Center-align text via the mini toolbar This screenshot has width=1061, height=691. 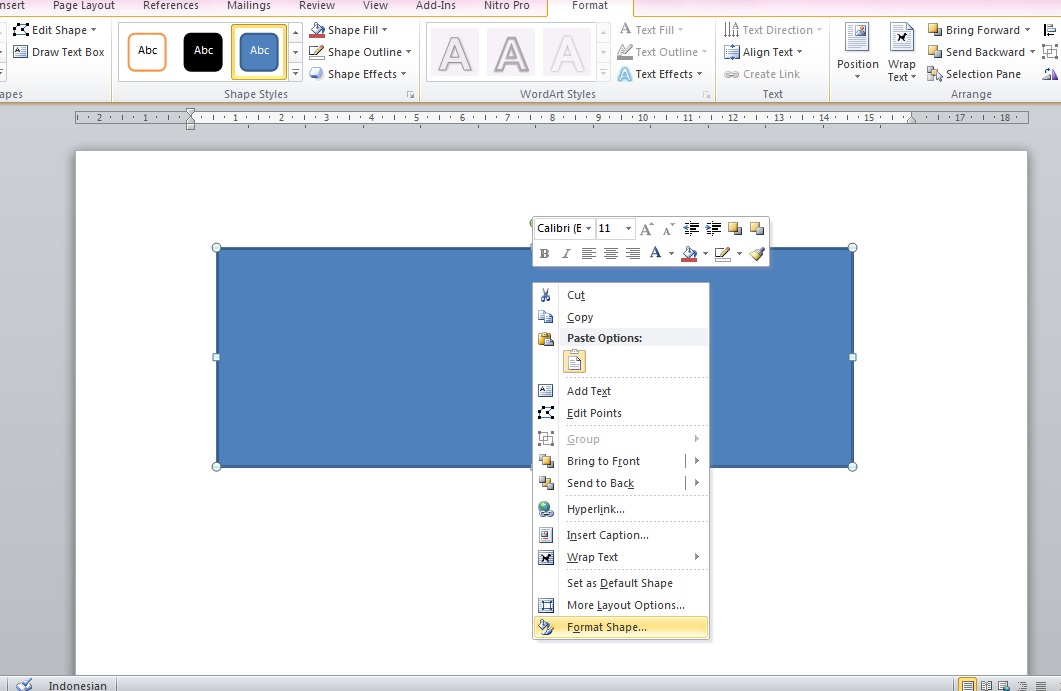[610, 253]
